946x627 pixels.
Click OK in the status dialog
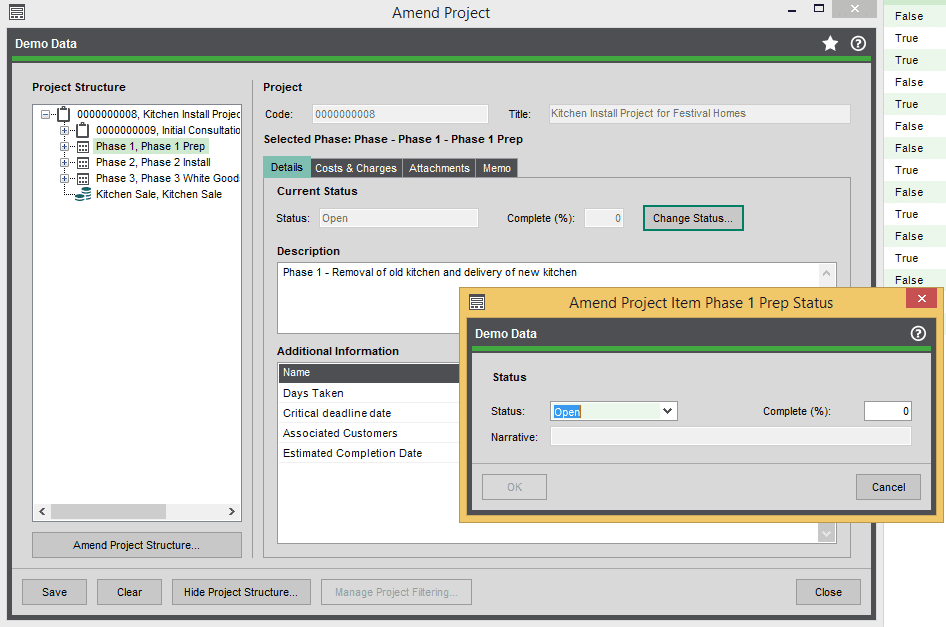click(514, 487)
